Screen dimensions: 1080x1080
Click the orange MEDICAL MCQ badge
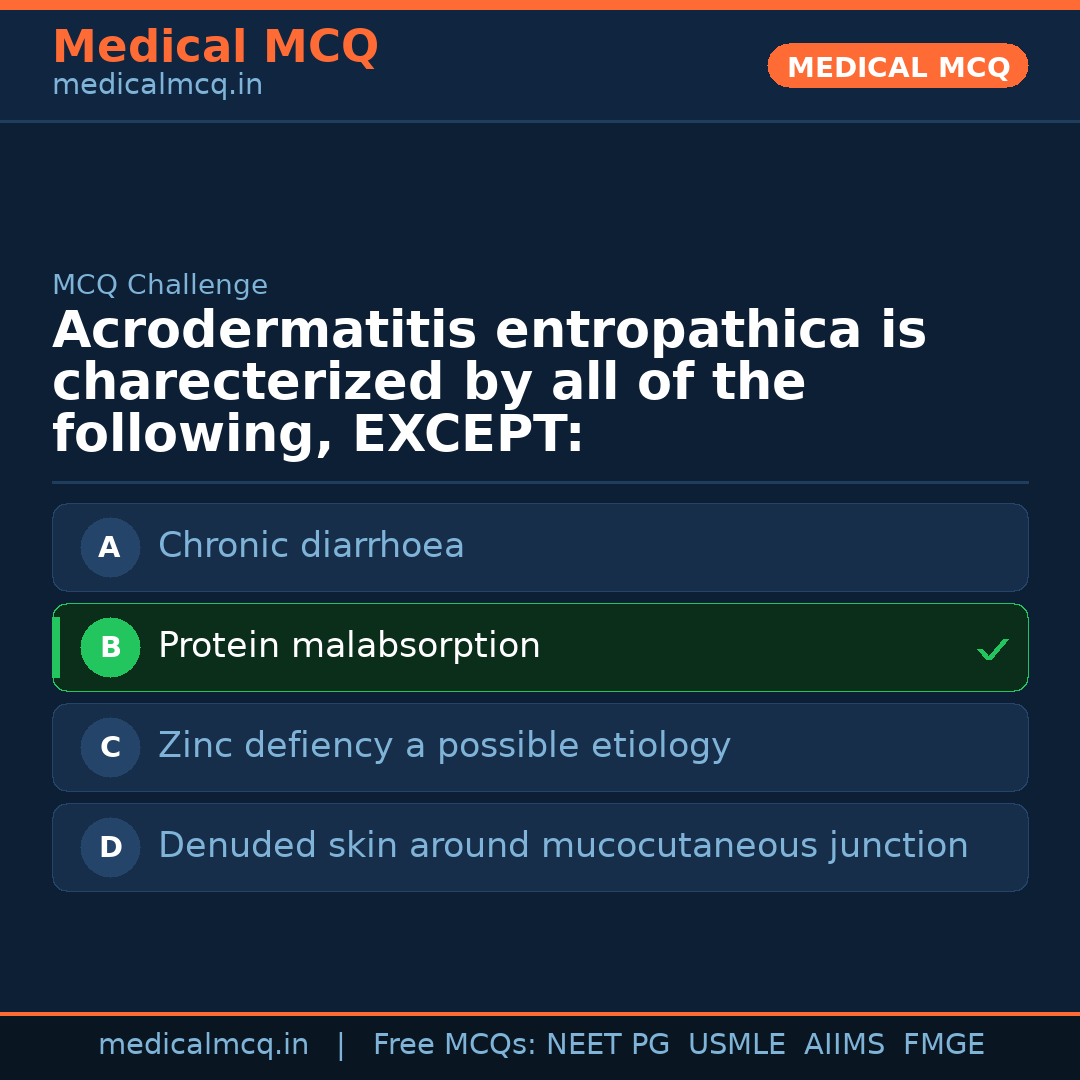897,67
